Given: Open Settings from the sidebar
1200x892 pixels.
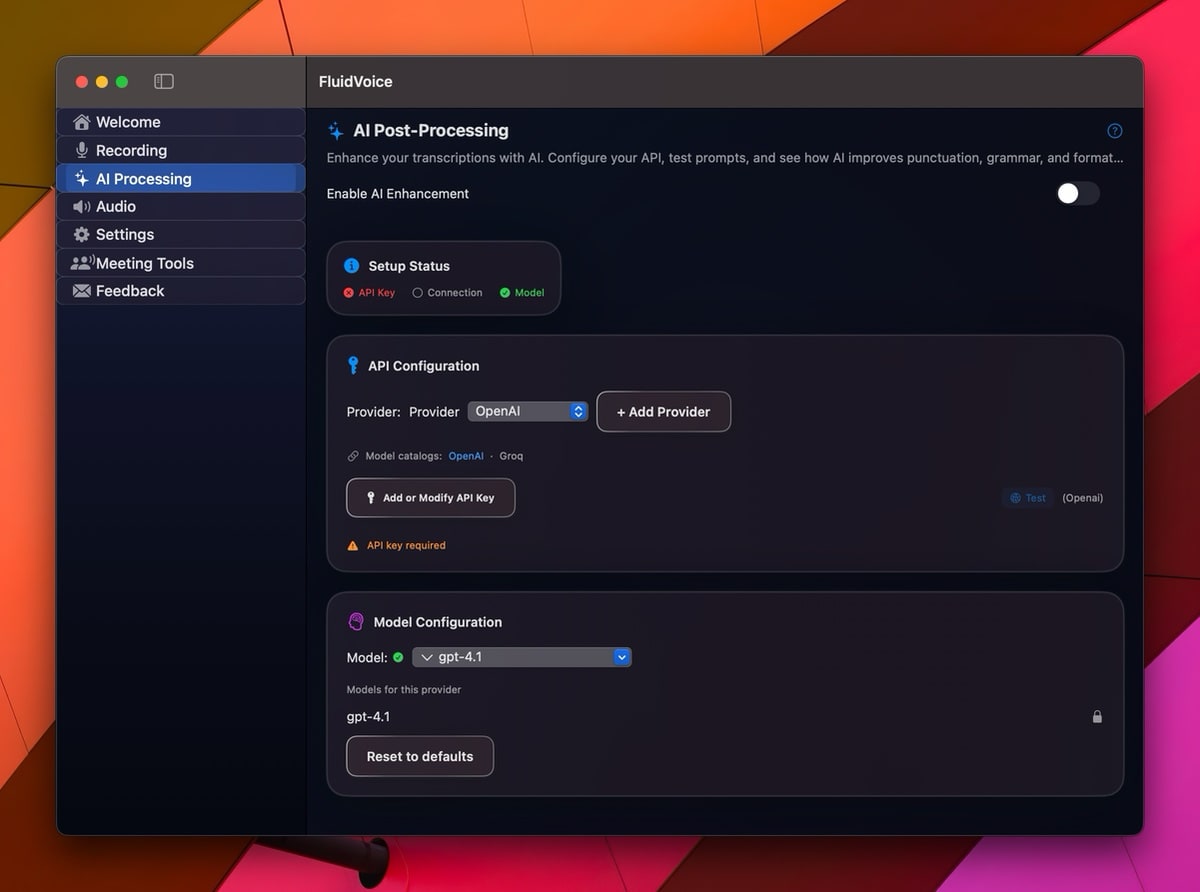Looking at the screenshot, I should pos(124,234).
